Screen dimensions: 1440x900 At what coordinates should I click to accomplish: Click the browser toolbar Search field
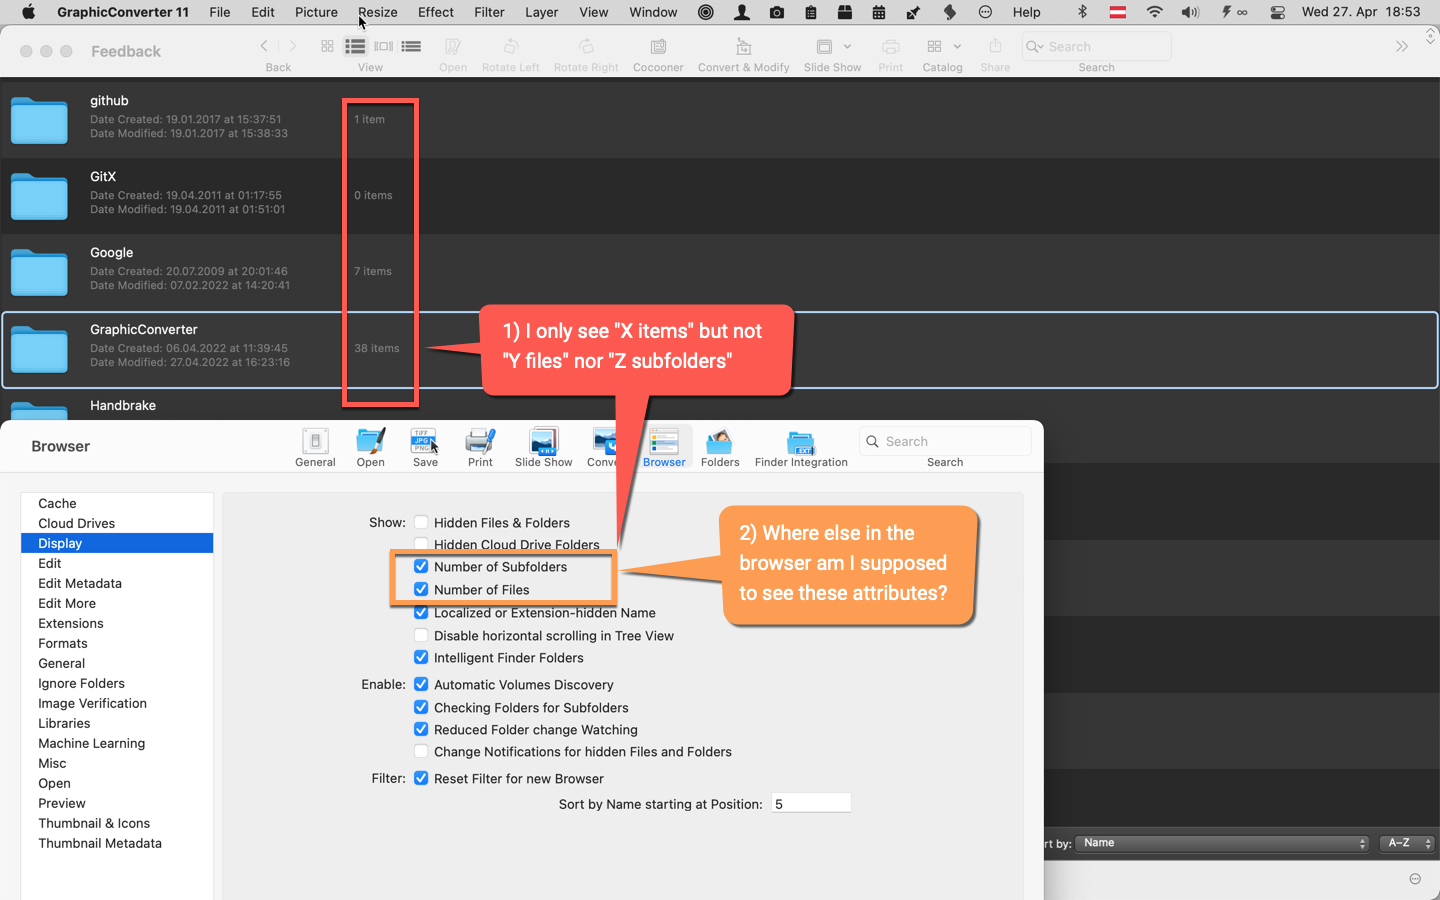1096,46
